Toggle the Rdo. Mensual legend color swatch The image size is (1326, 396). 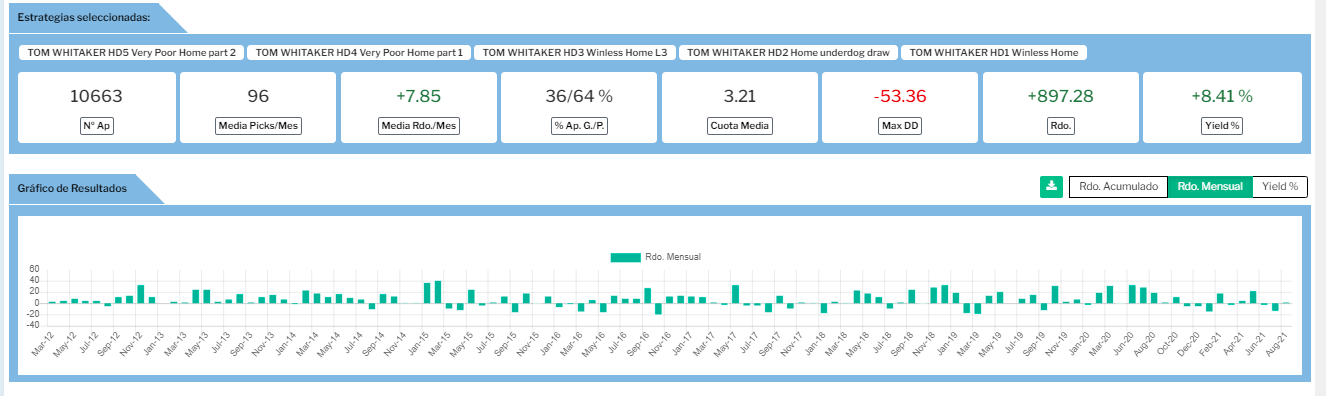pos(625,257)
